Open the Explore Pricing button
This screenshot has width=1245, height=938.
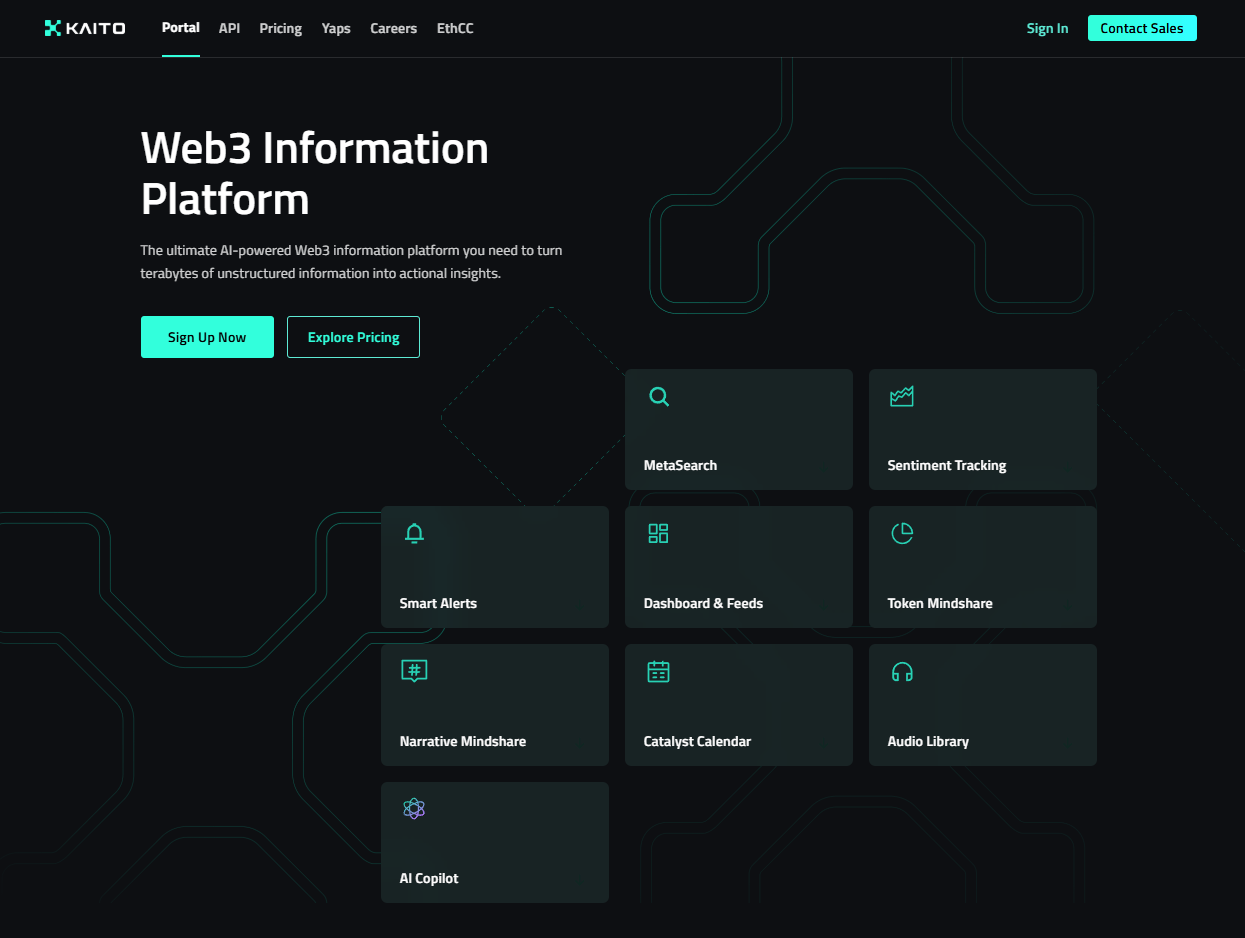pyautogui.click(x=353, y=337)
